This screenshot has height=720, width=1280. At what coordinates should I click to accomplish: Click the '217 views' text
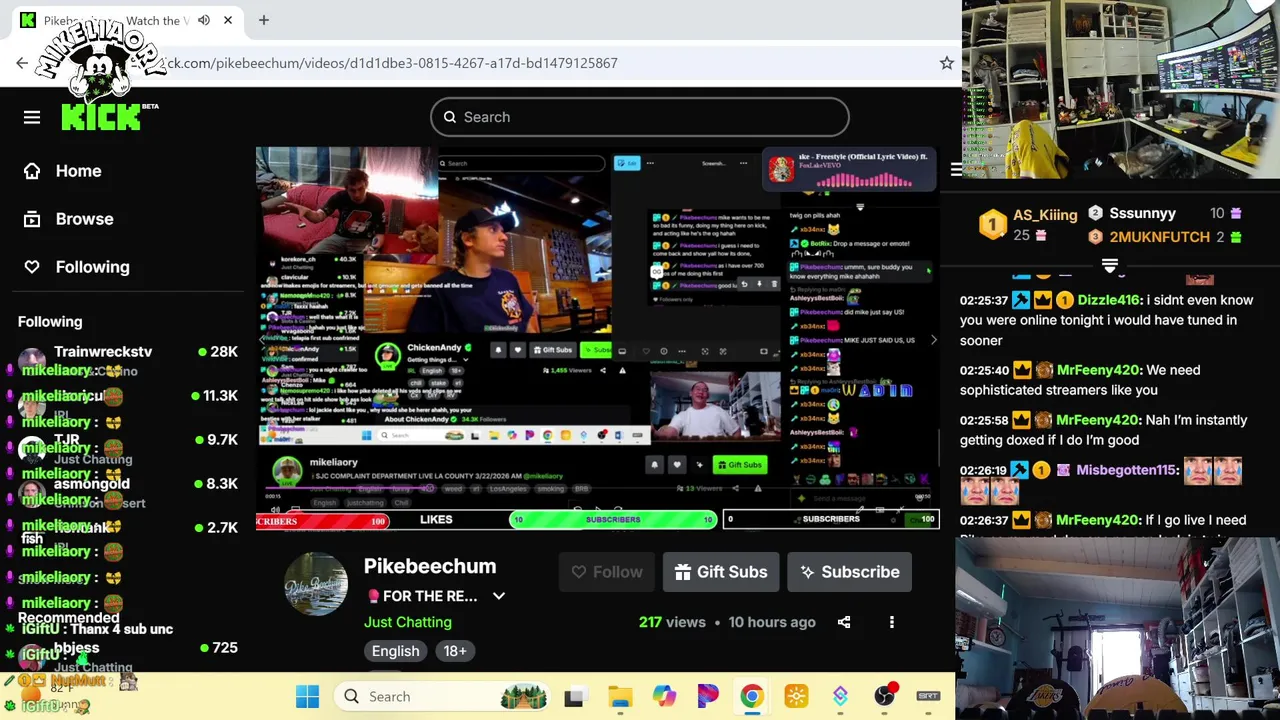[672, 622]
